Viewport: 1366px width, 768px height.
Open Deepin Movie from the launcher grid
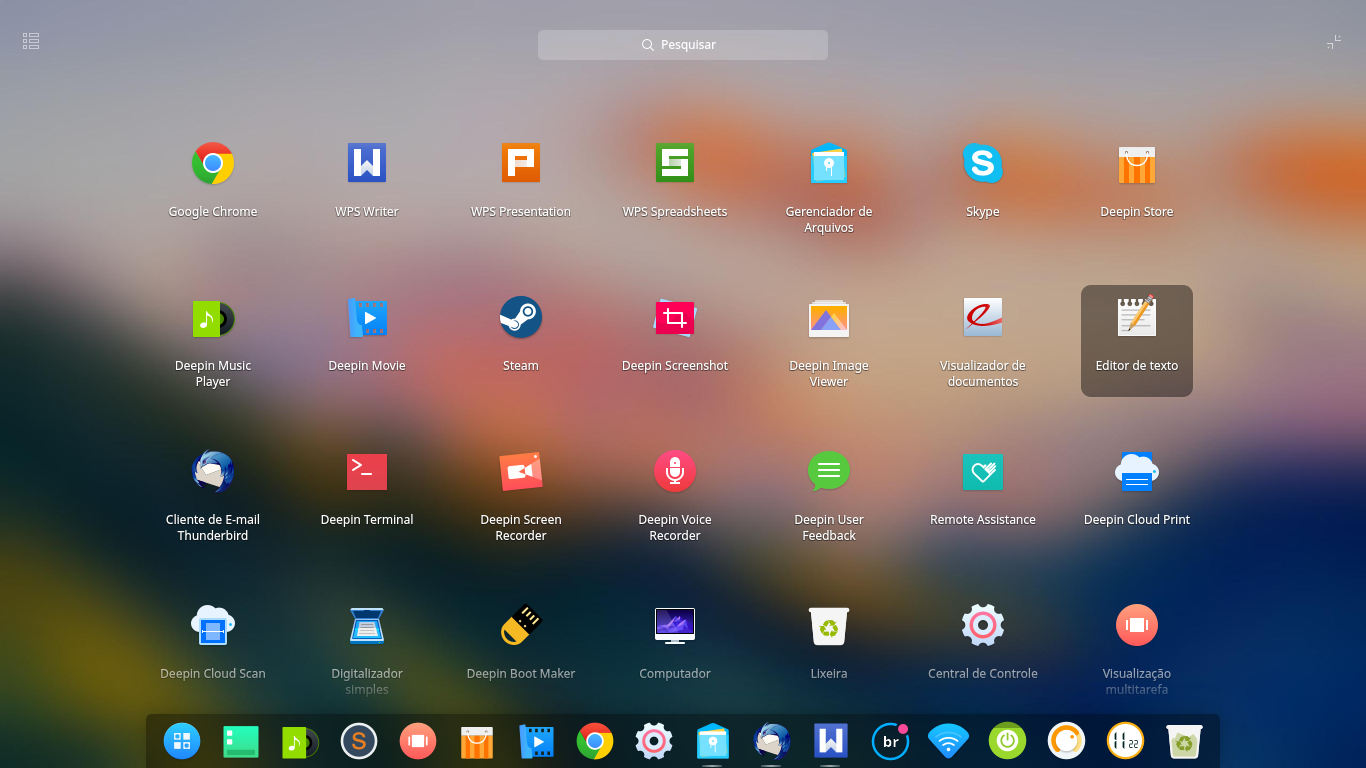click(367, 319)
